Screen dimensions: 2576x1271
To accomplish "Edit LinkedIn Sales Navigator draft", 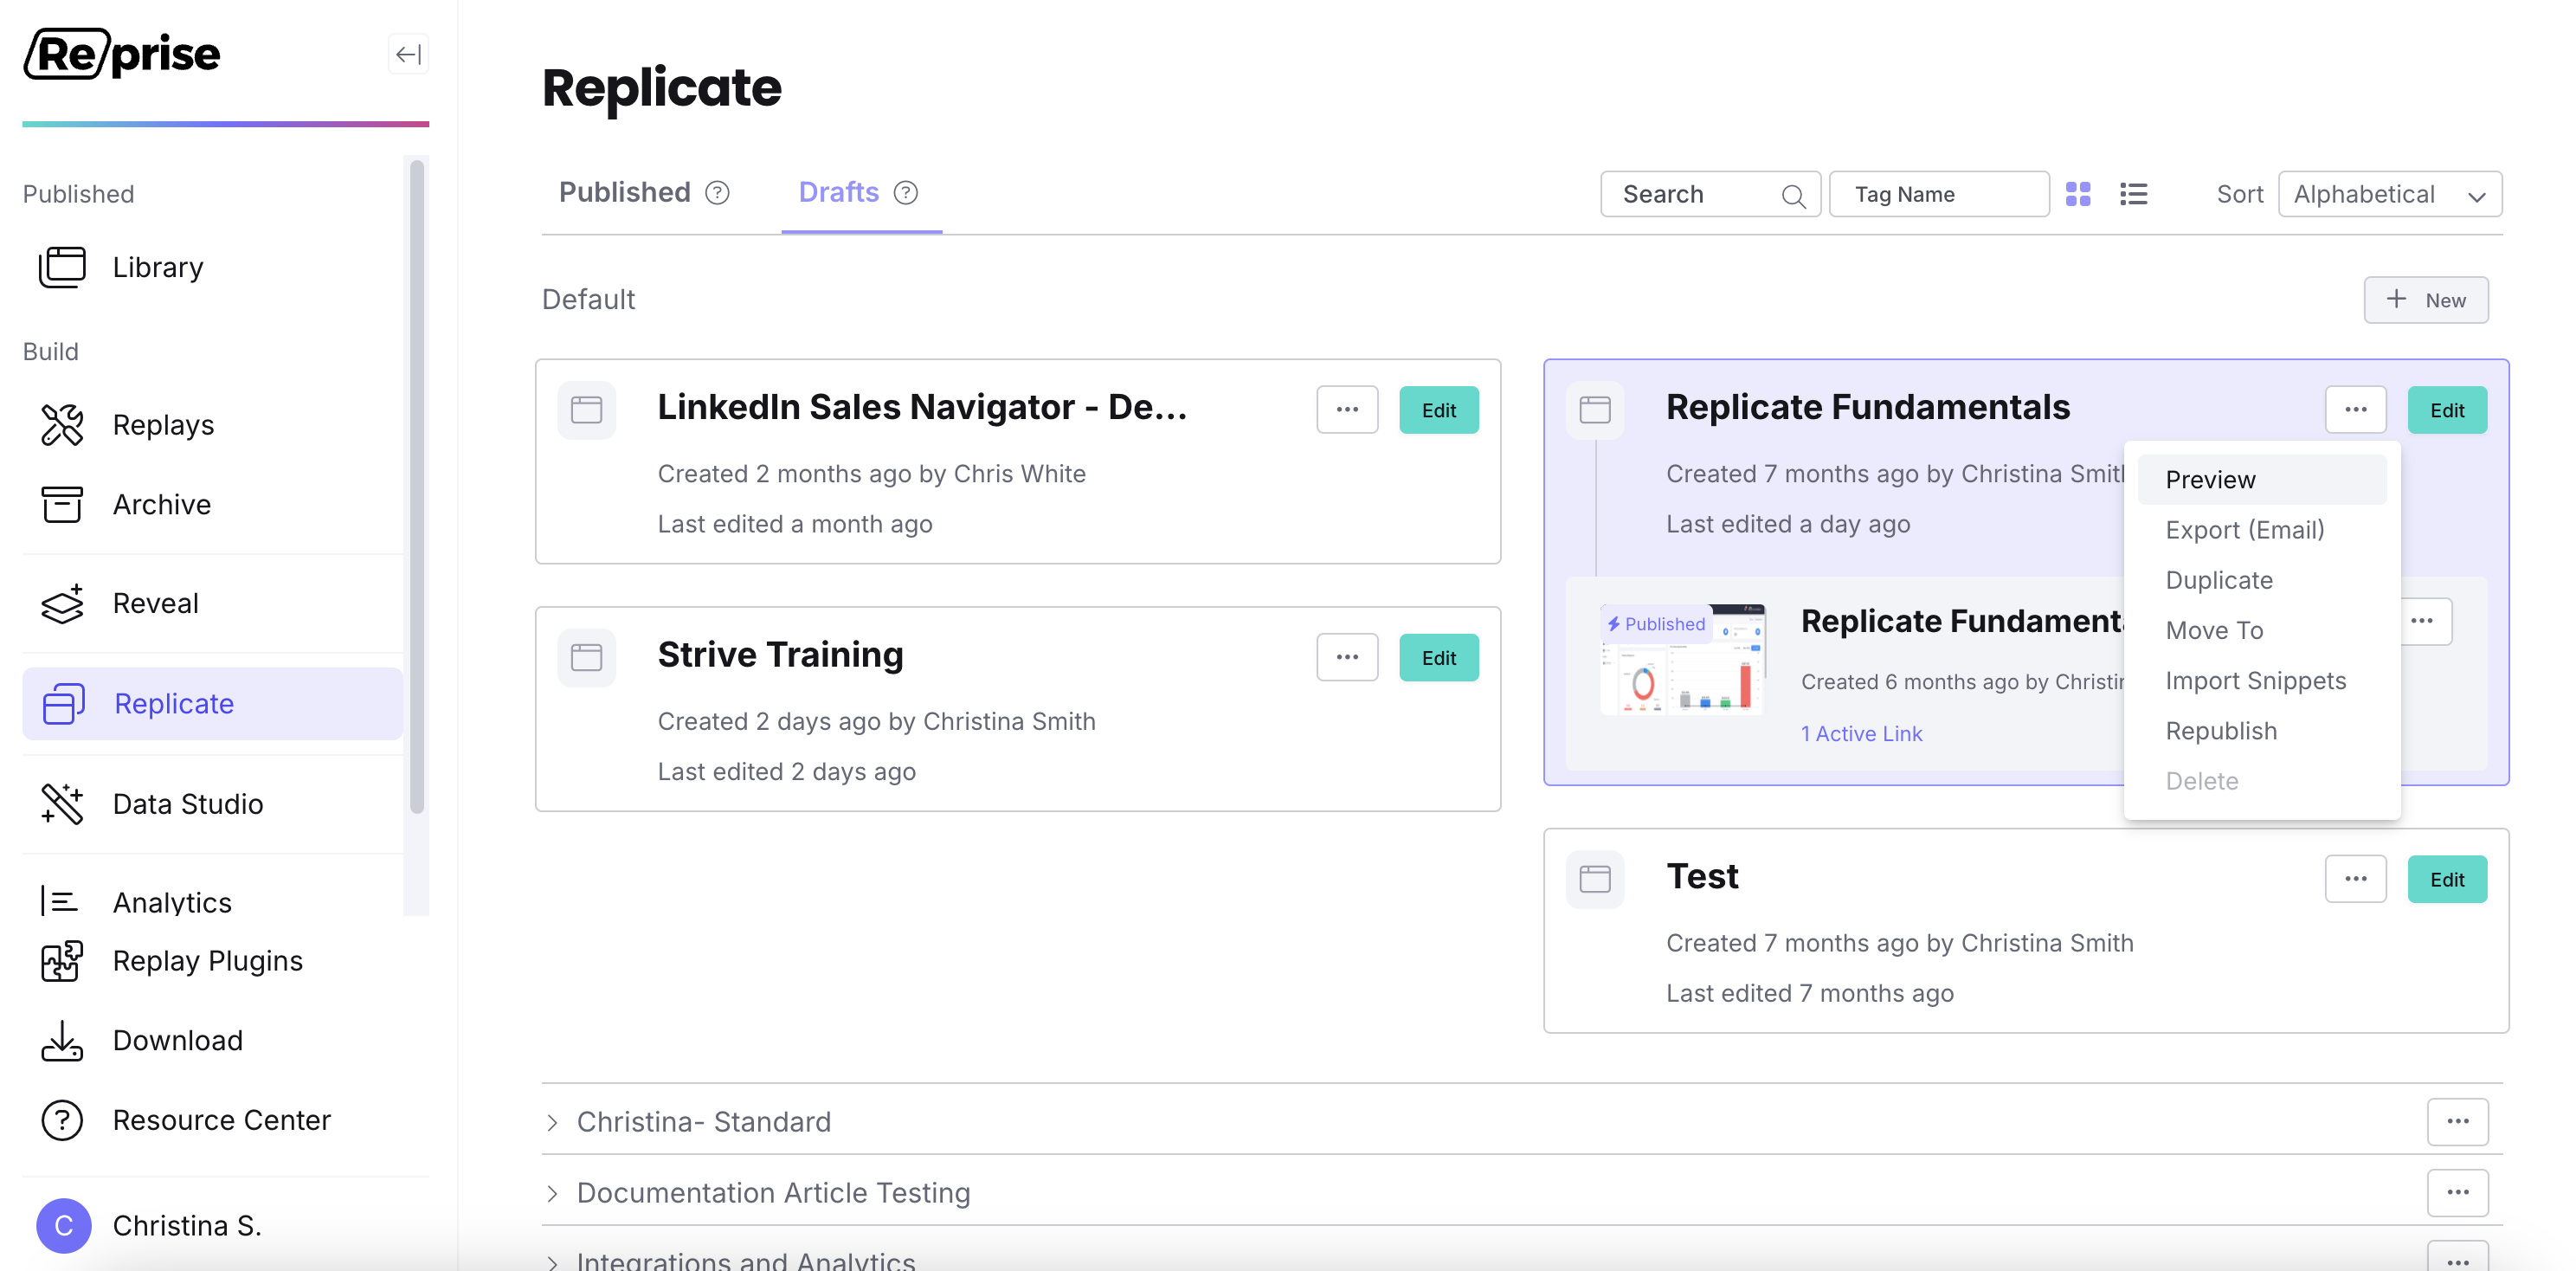I will (1439, 410).
